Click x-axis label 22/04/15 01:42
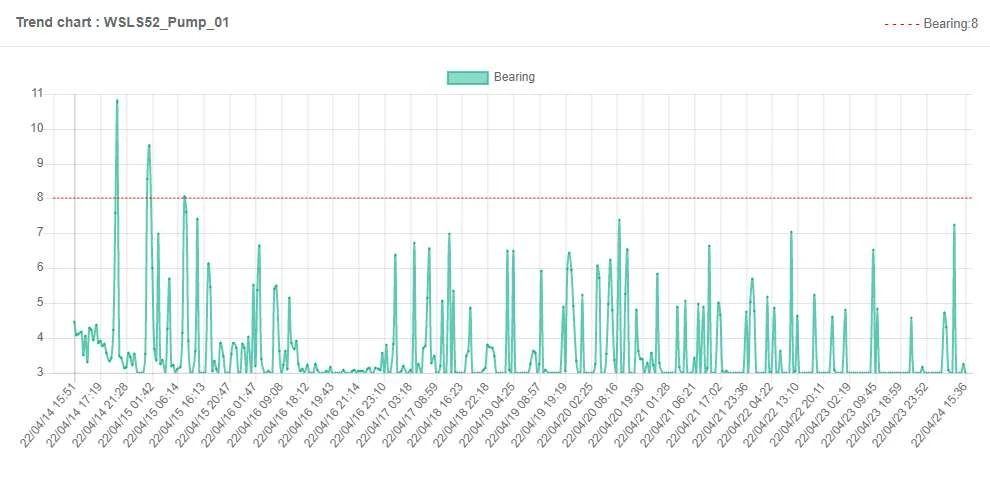 point(126,414)
